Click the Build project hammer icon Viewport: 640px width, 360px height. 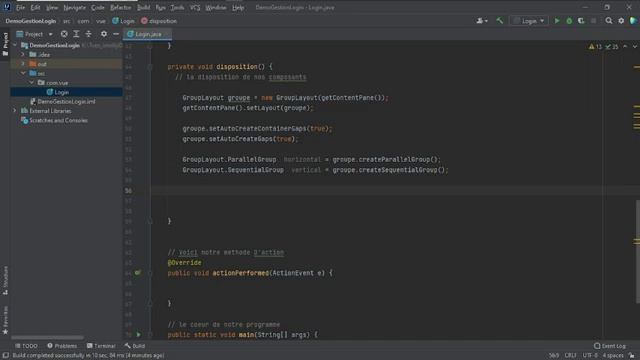click(x=500, y=20)
